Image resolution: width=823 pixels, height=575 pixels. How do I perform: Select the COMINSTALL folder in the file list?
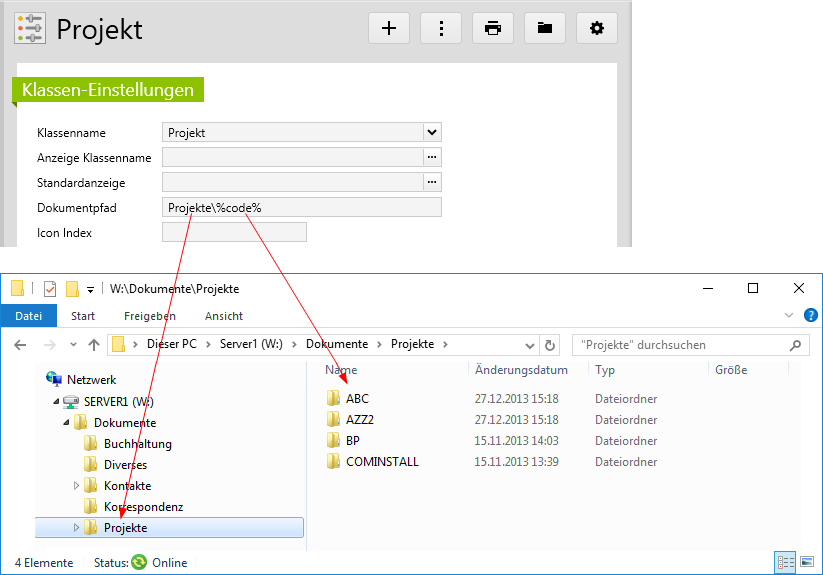click(382, 462)
